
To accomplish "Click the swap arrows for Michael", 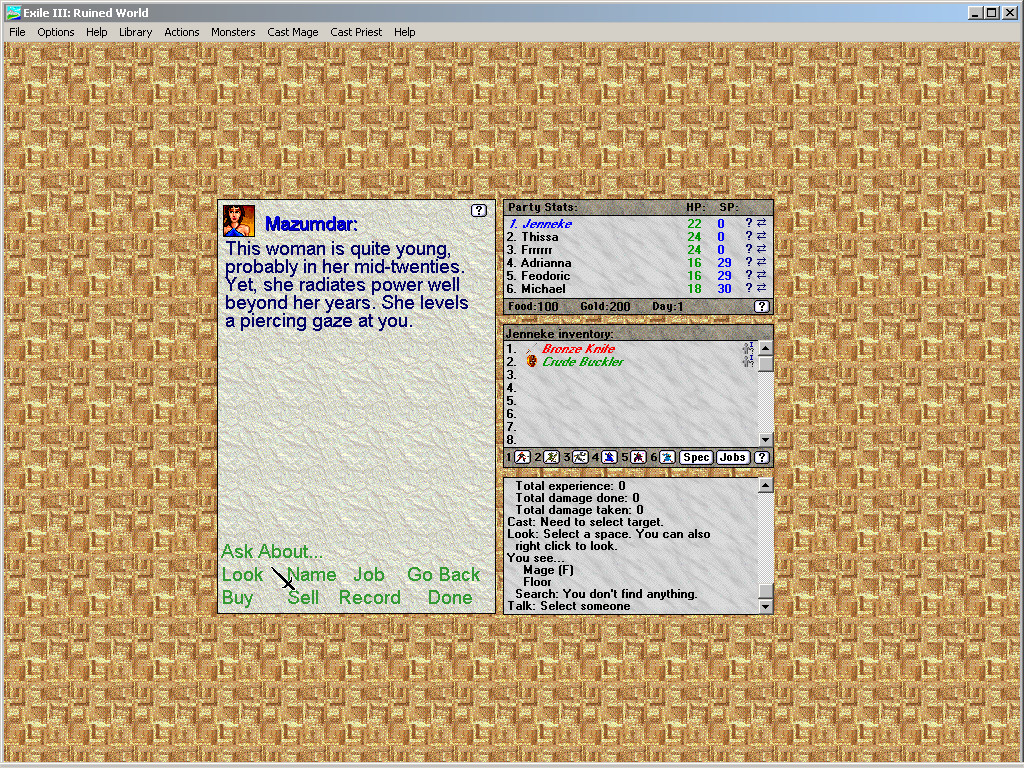I will (761, 289).
